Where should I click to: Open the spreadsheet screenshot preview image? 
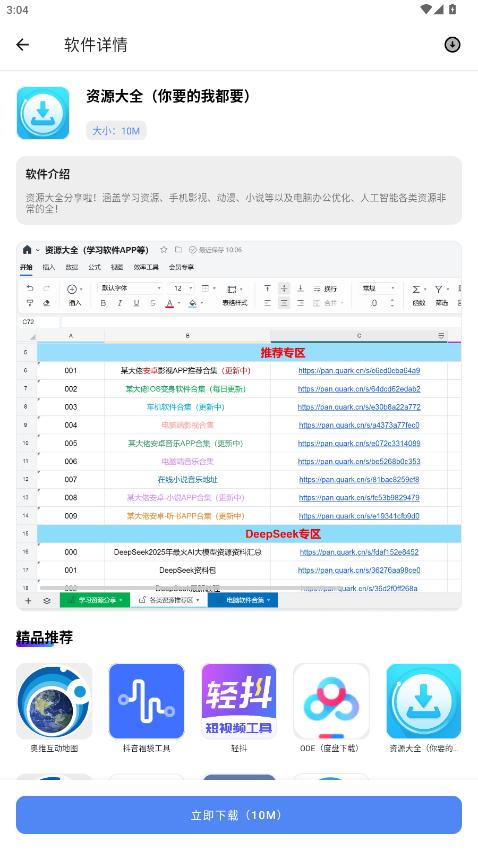[239, 426]
